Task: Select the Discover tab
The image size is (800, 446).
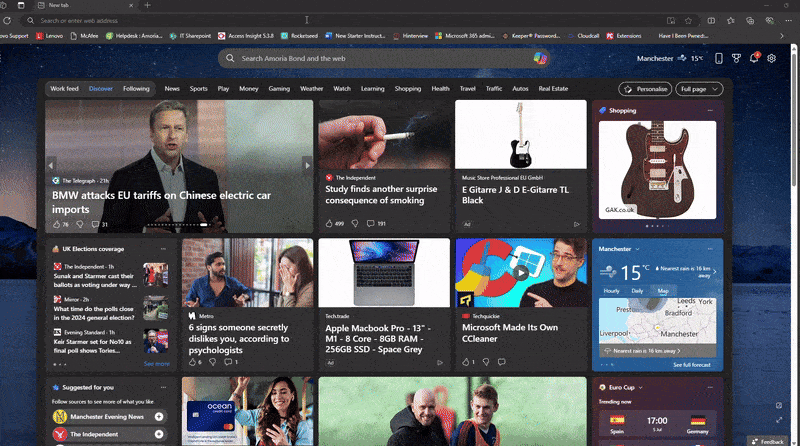Action: pos(101,89)
